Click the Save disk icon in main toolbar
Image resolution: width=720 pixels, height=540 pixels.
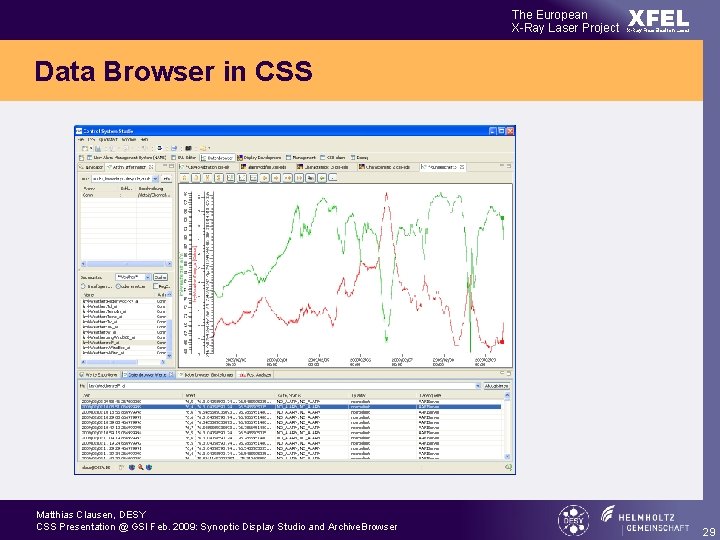98,148
